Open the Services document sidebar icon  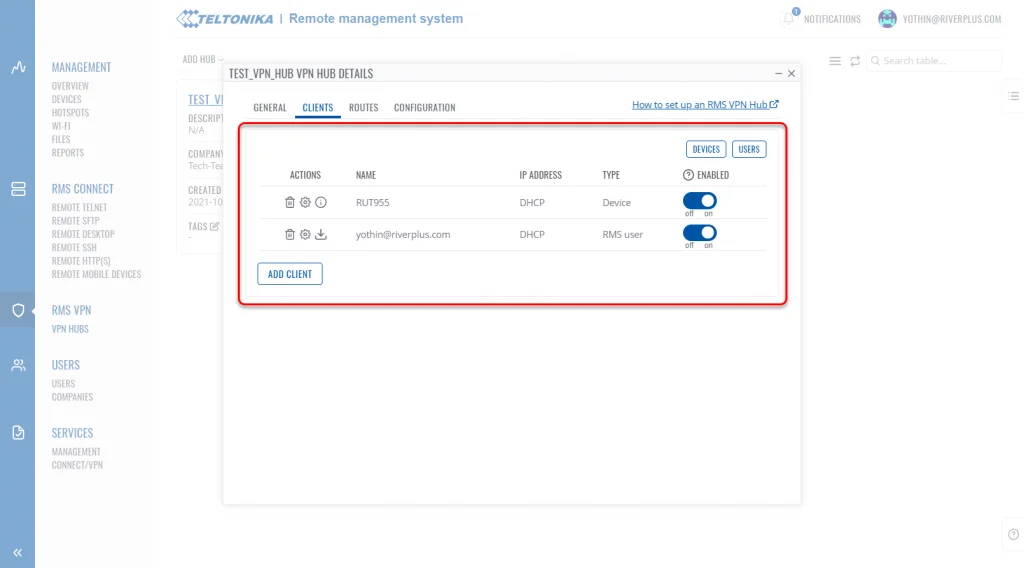[18, 433]
